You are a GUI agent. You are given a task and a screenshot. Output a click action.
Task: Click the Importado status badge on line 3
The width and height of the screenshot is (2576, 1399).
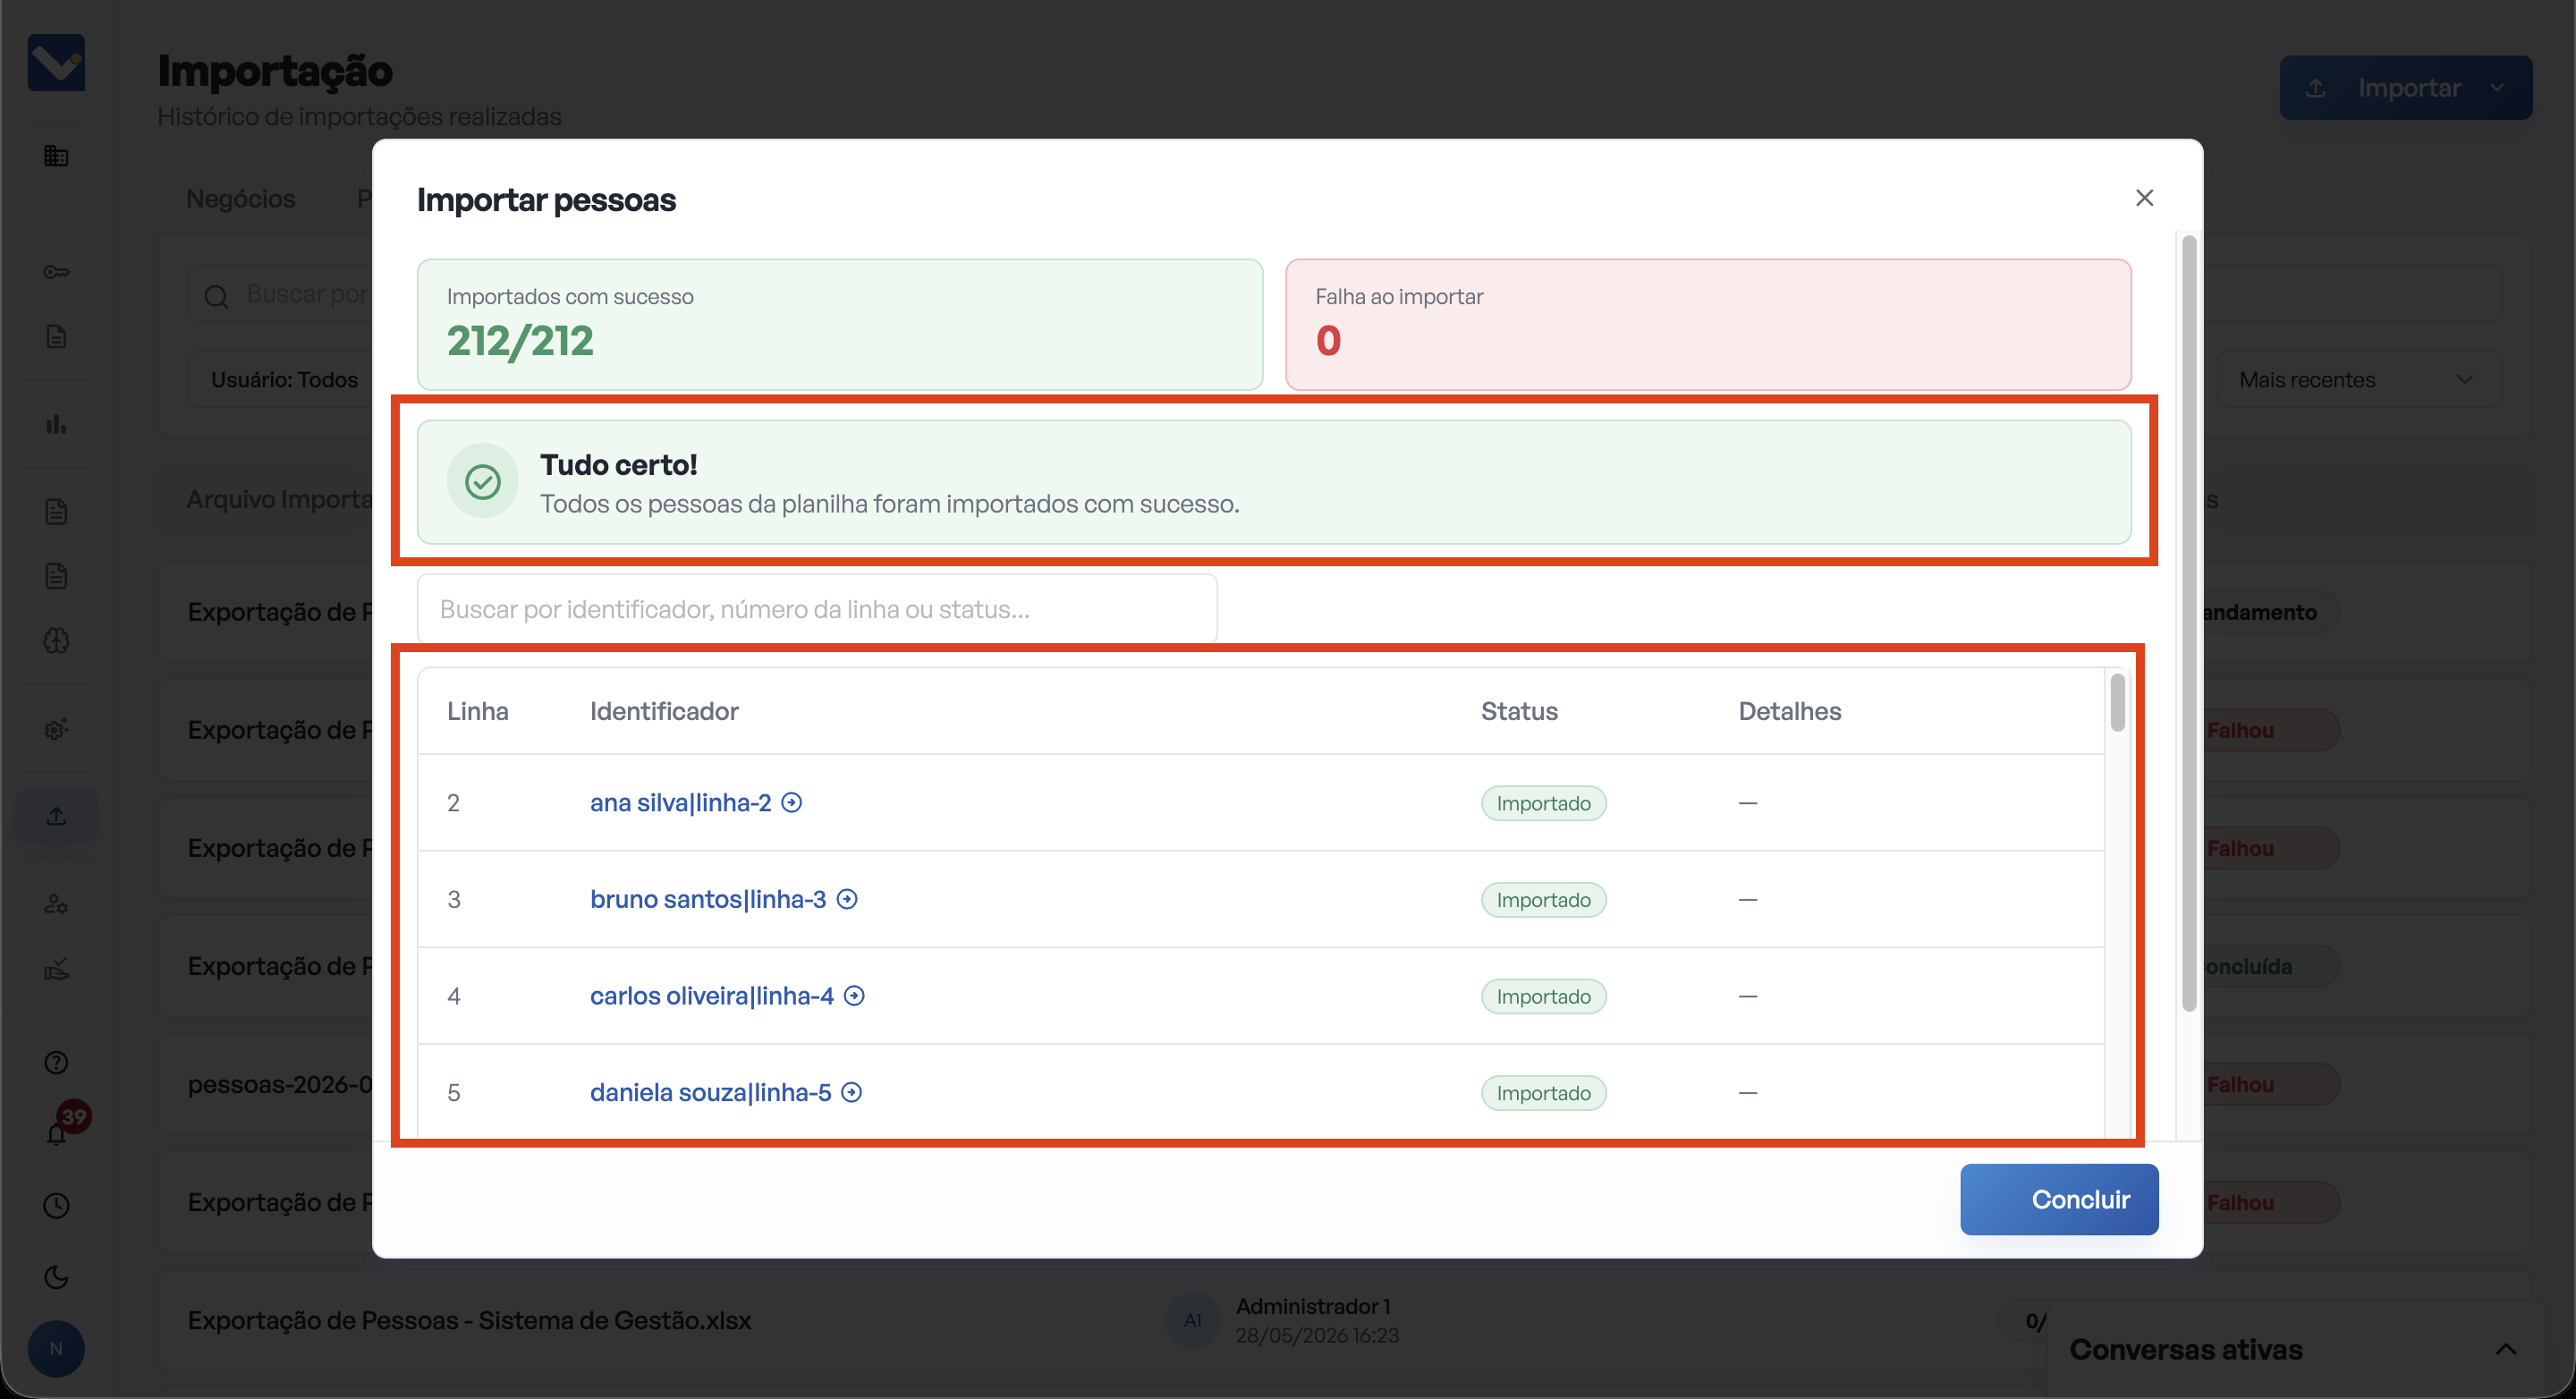coord(1543,900)
